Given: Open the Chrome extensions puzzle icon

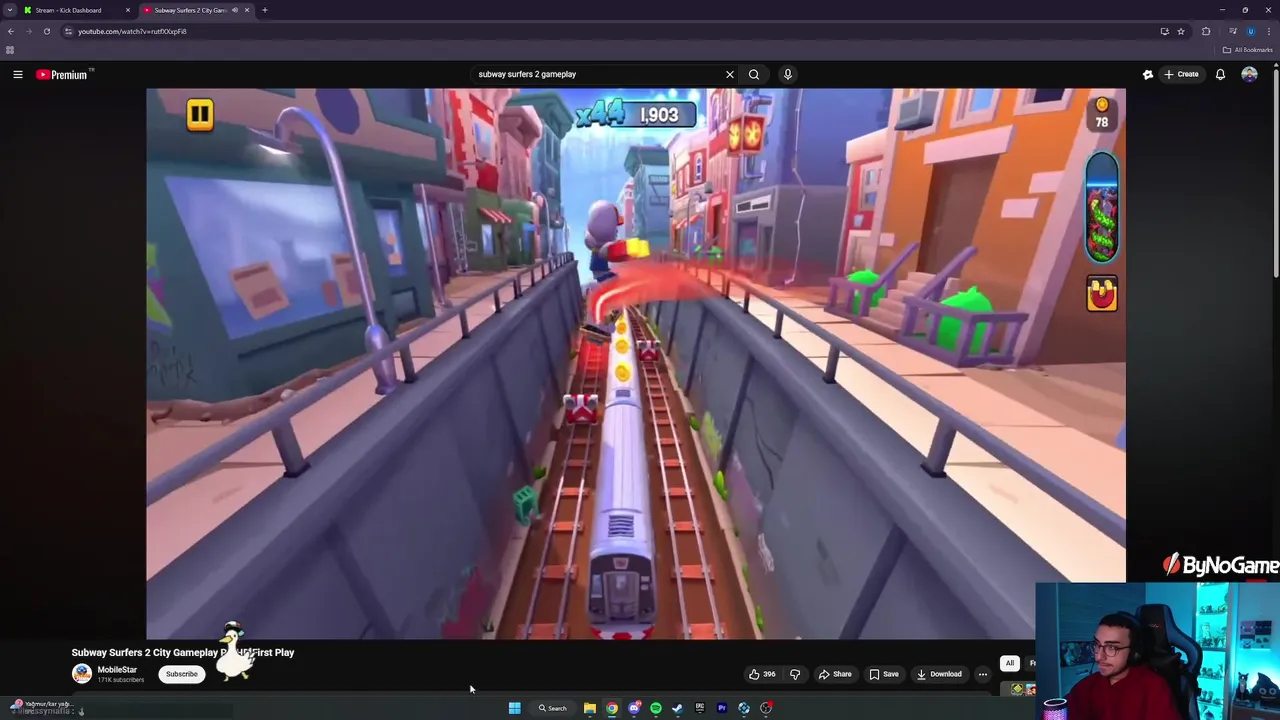Looking at the screenshot, I should pyautogui.click(x=1206, y=31).
